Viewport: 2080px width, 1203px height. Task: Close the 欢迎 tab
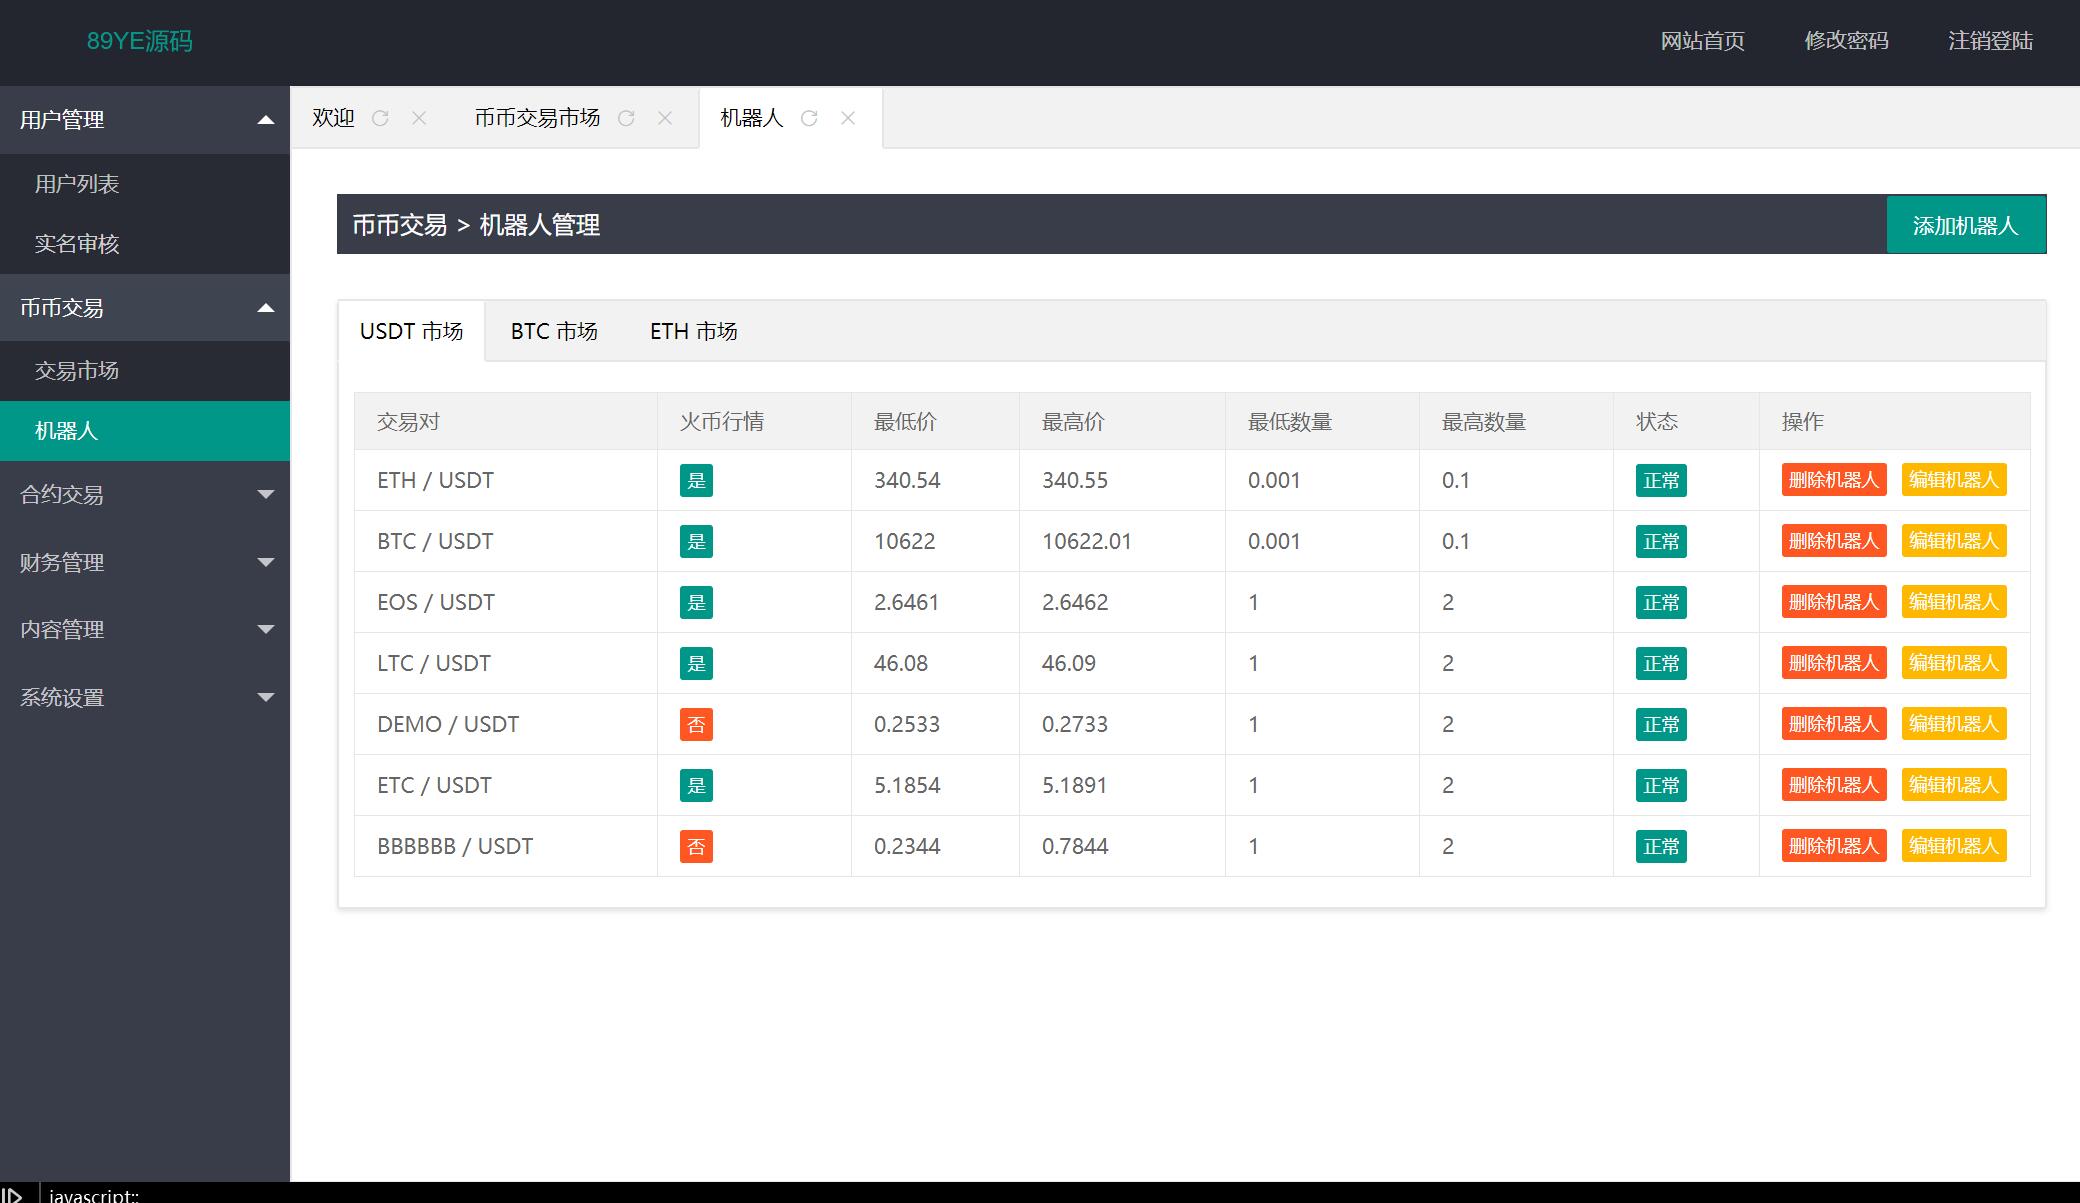coord(419,118)
